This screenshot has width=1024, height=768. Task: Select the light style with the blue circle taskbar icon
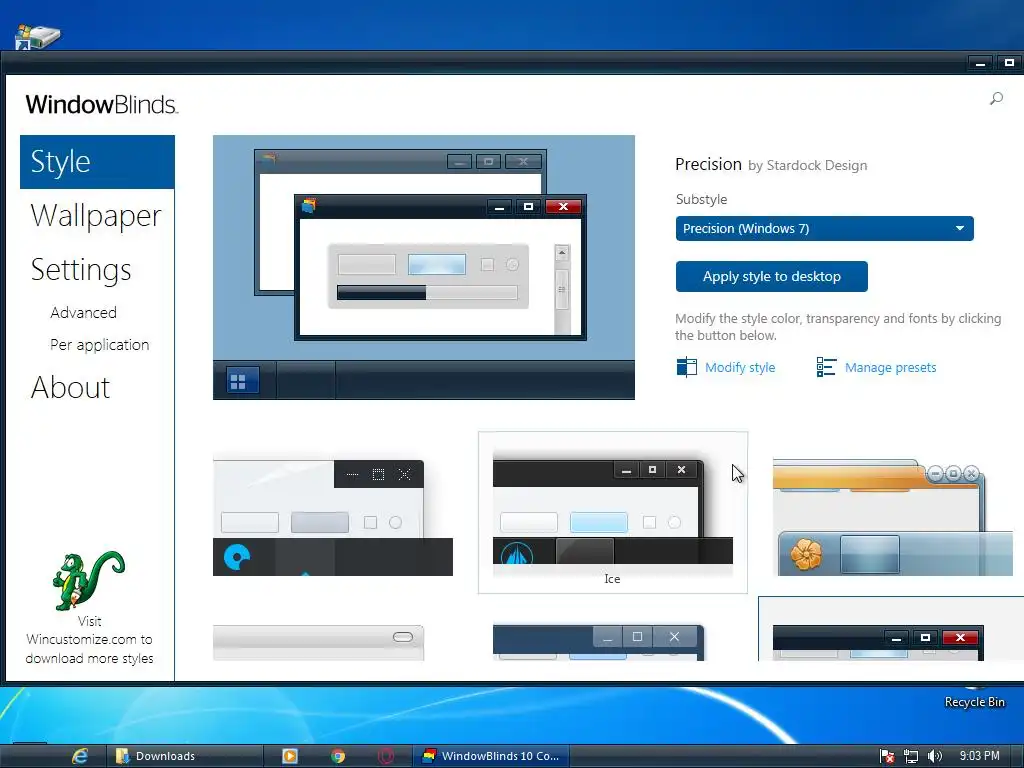332,518
